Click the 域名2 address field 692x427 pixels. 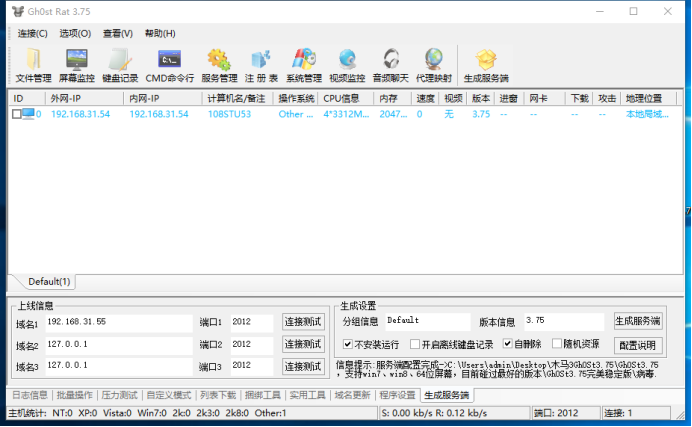coord(119,345)
